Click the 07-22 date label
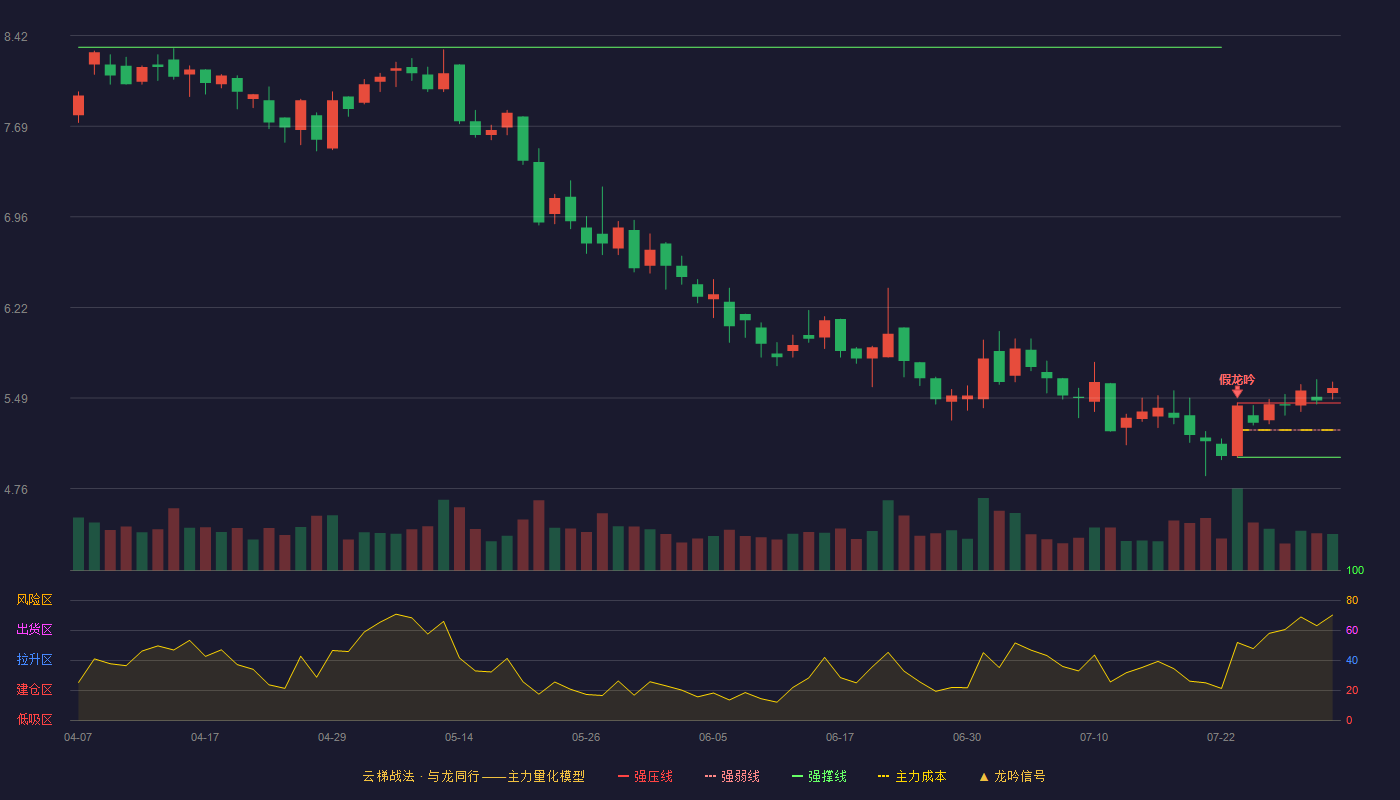The width and height of the screenshot is (1400, 800). tap(1221, 737)
